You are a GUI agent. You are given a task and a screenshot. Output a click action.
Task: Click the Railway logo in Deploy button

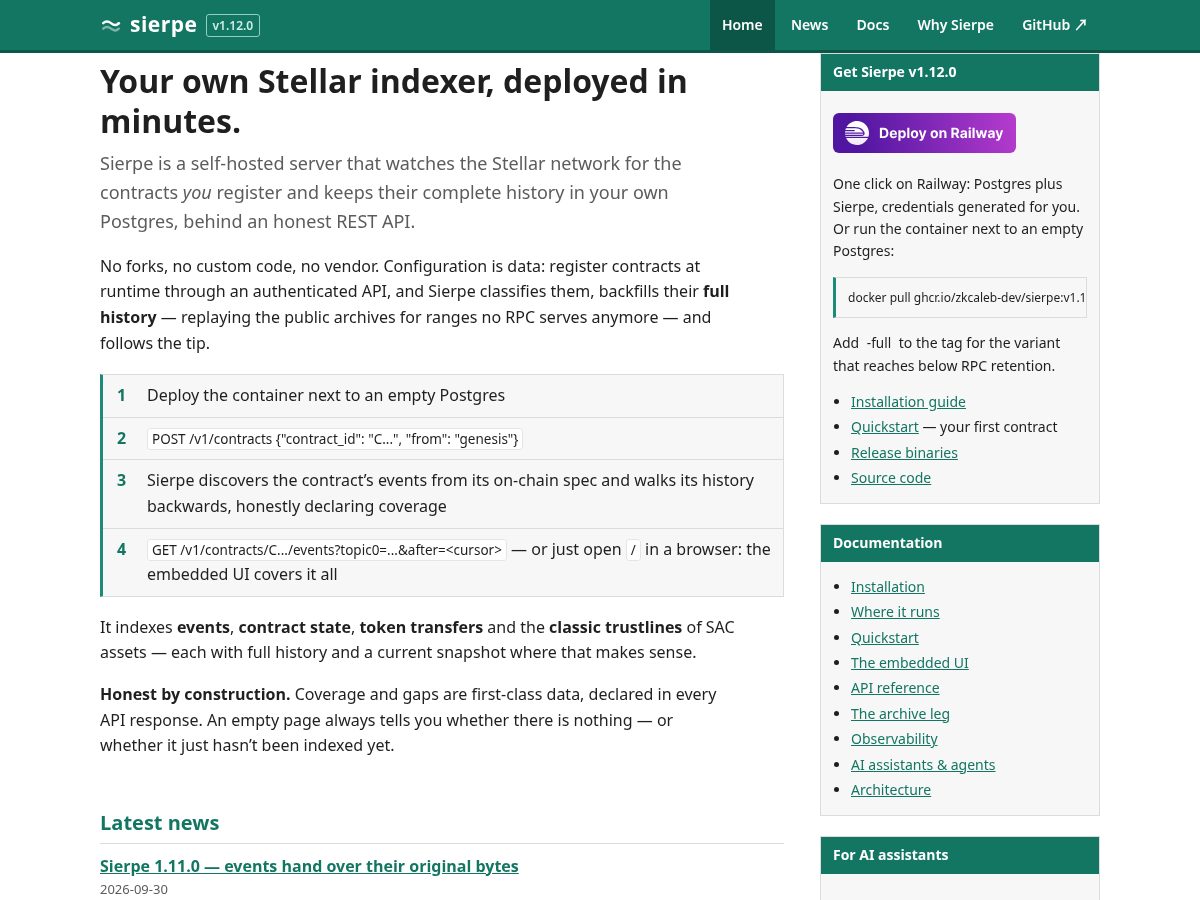tap(857, 133)
